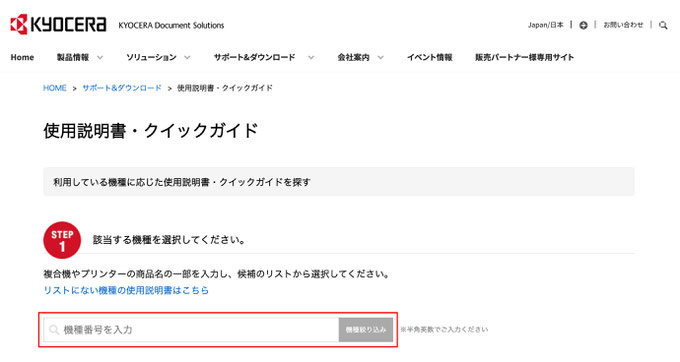Open the search magnifier icon in header

[x=663, y=25]
